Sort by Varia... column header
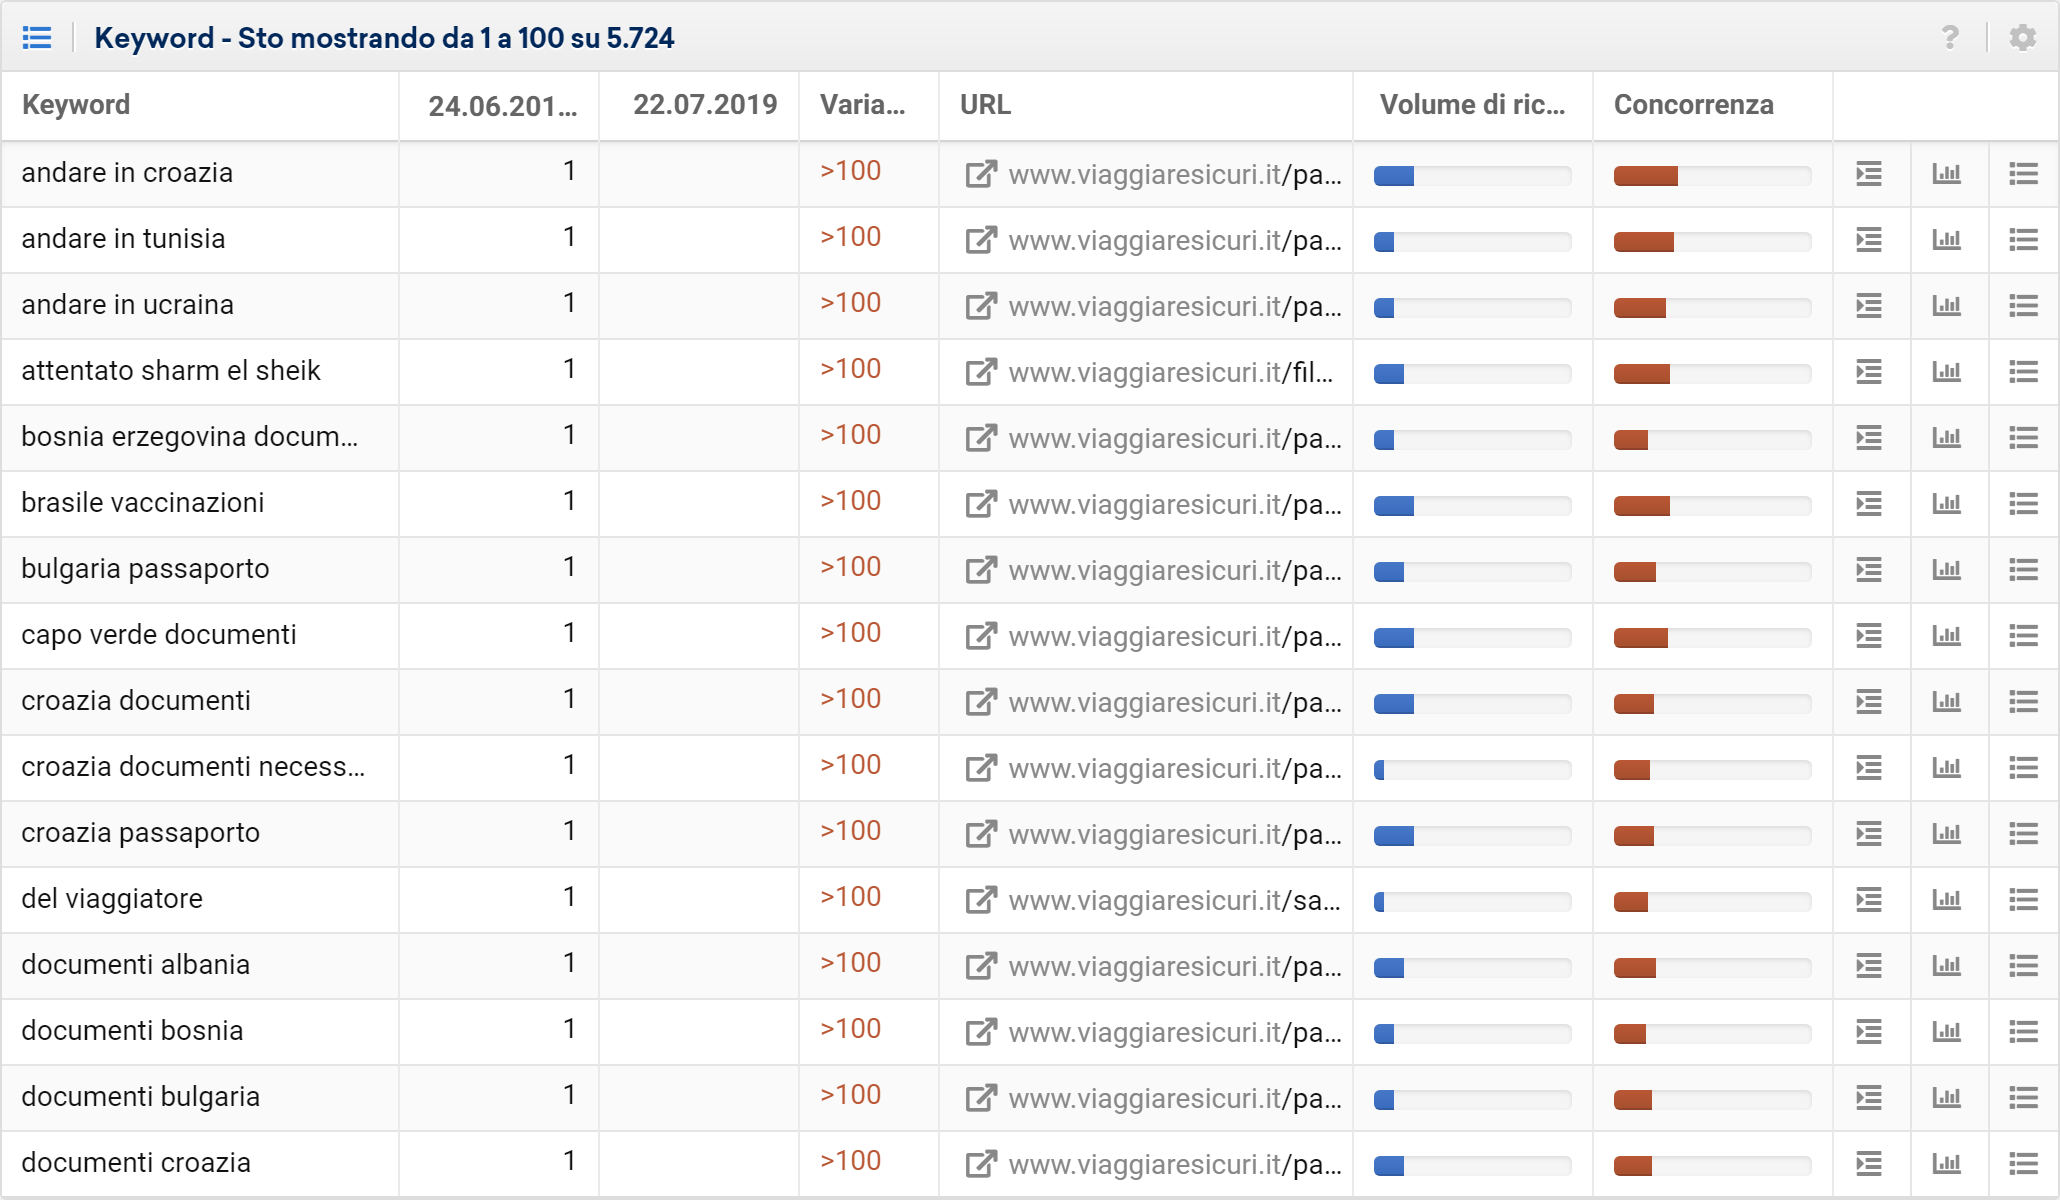2060x1200 pixels. click(x=862, y=105)
